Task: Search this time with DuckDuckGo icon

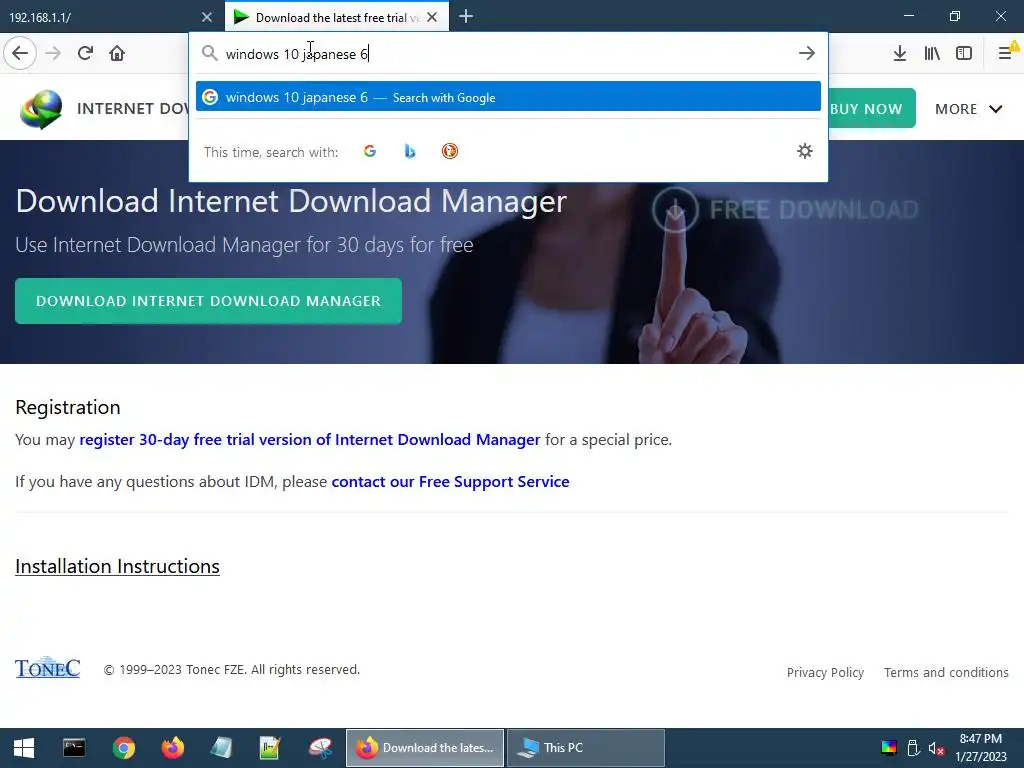Action: pyautogui.click(x=450, y=152)
